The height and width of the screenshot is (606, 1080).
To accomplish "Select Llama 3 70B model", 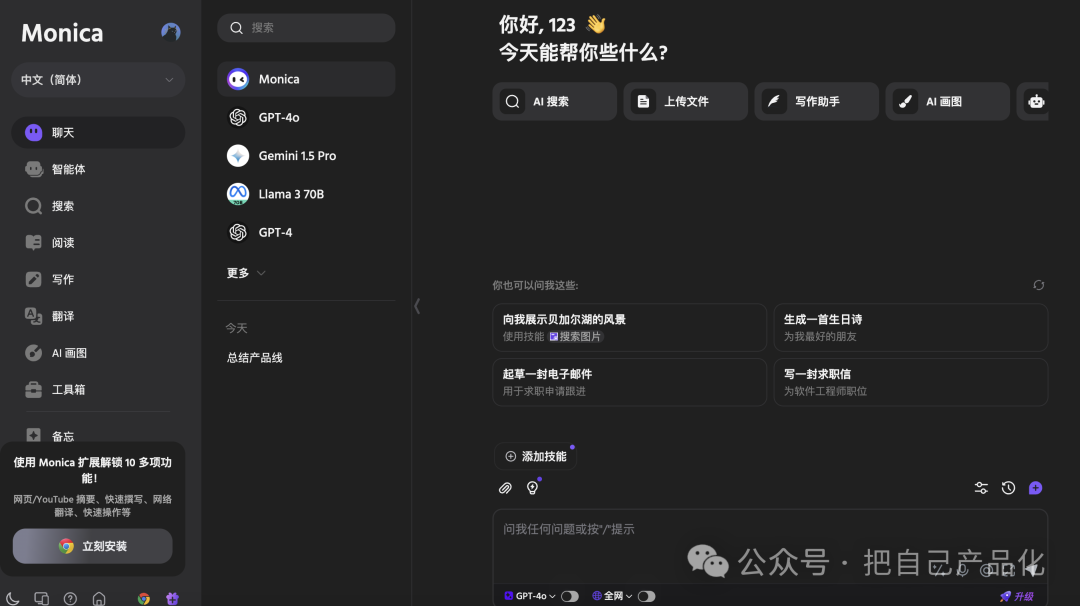I will pyautogui.click(x=306, y=194).
